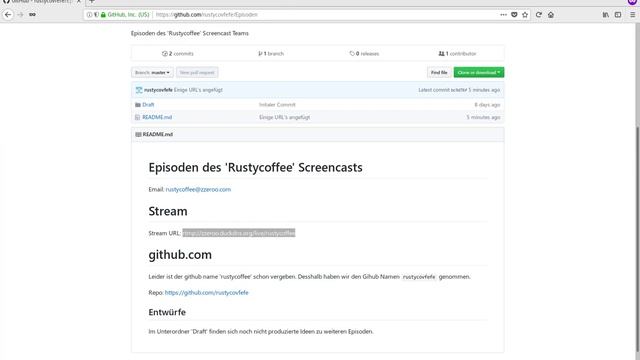This screenshot has width=640, height=360.
Task: Open the 1 branch listing
Action: pyautogui.click(x=271, y=53)
